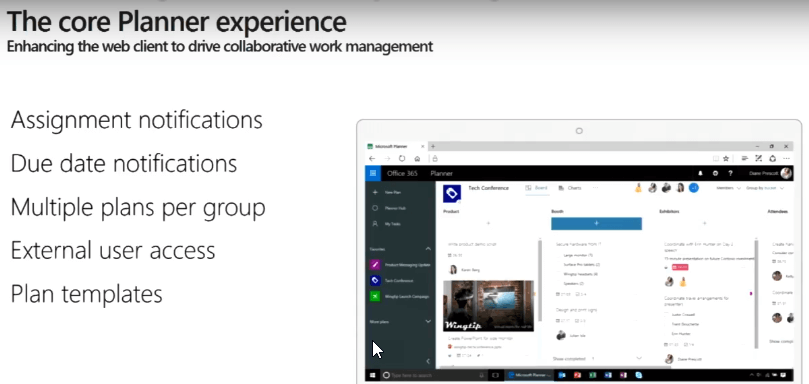809x384 pixels.
Task: Select the Microsoft Planner browser tab
Action: click(x=395, y=147)
